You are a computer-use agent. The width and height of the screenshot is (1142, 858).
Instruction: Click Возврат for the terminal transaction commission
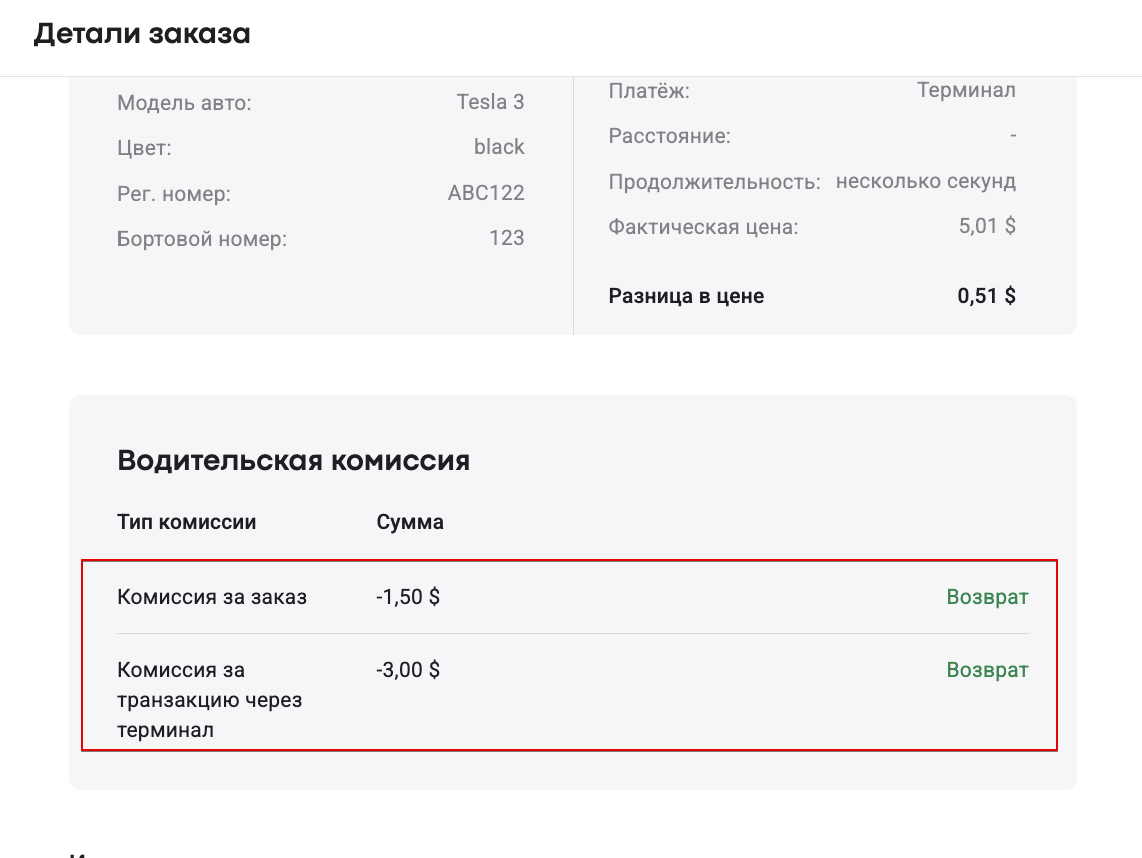(987, 670)
